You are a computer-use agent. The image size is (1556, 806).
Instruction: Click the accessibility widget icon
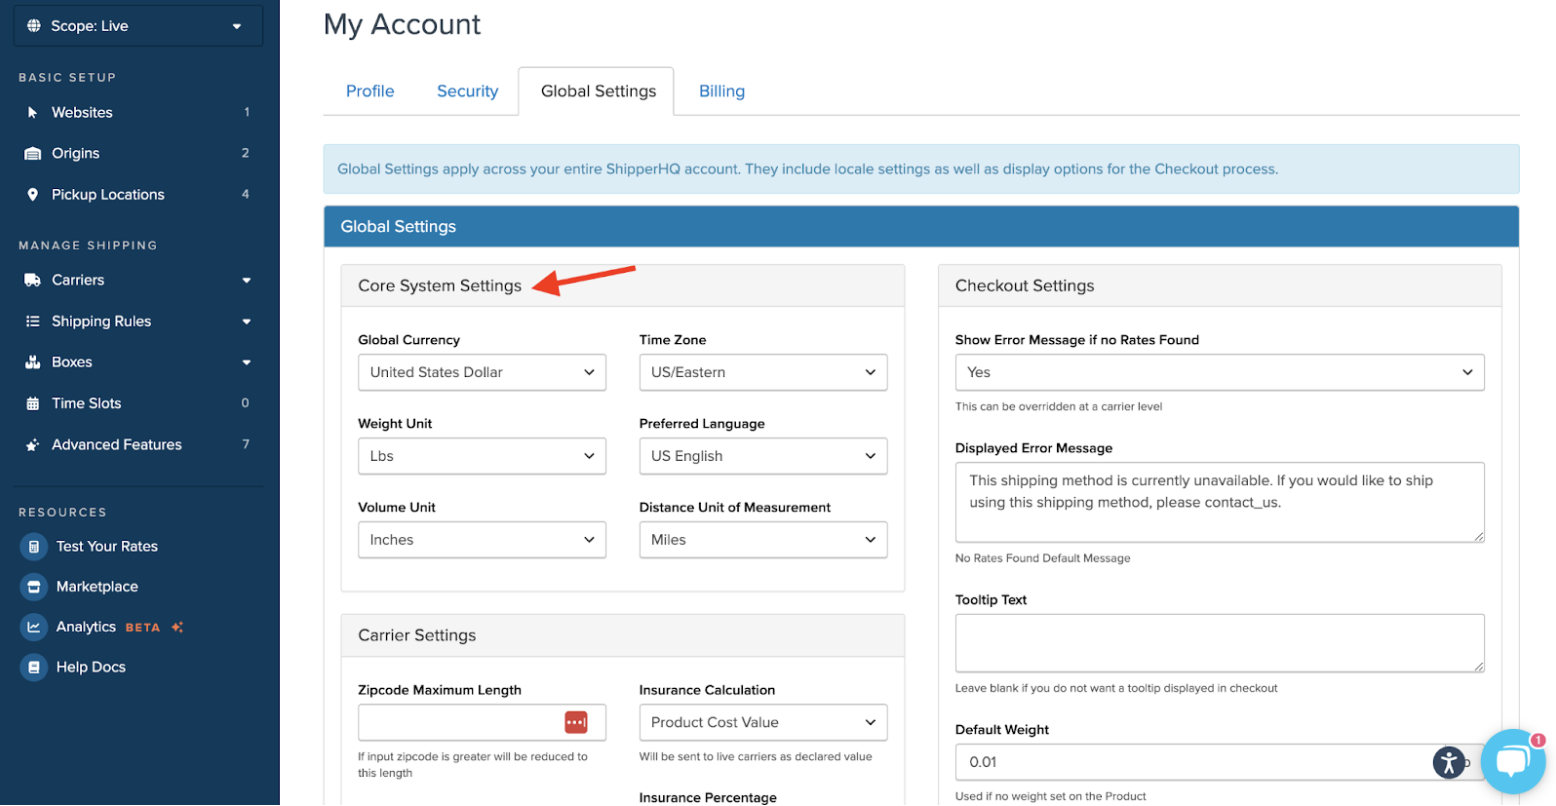(x=1448, y=762)
